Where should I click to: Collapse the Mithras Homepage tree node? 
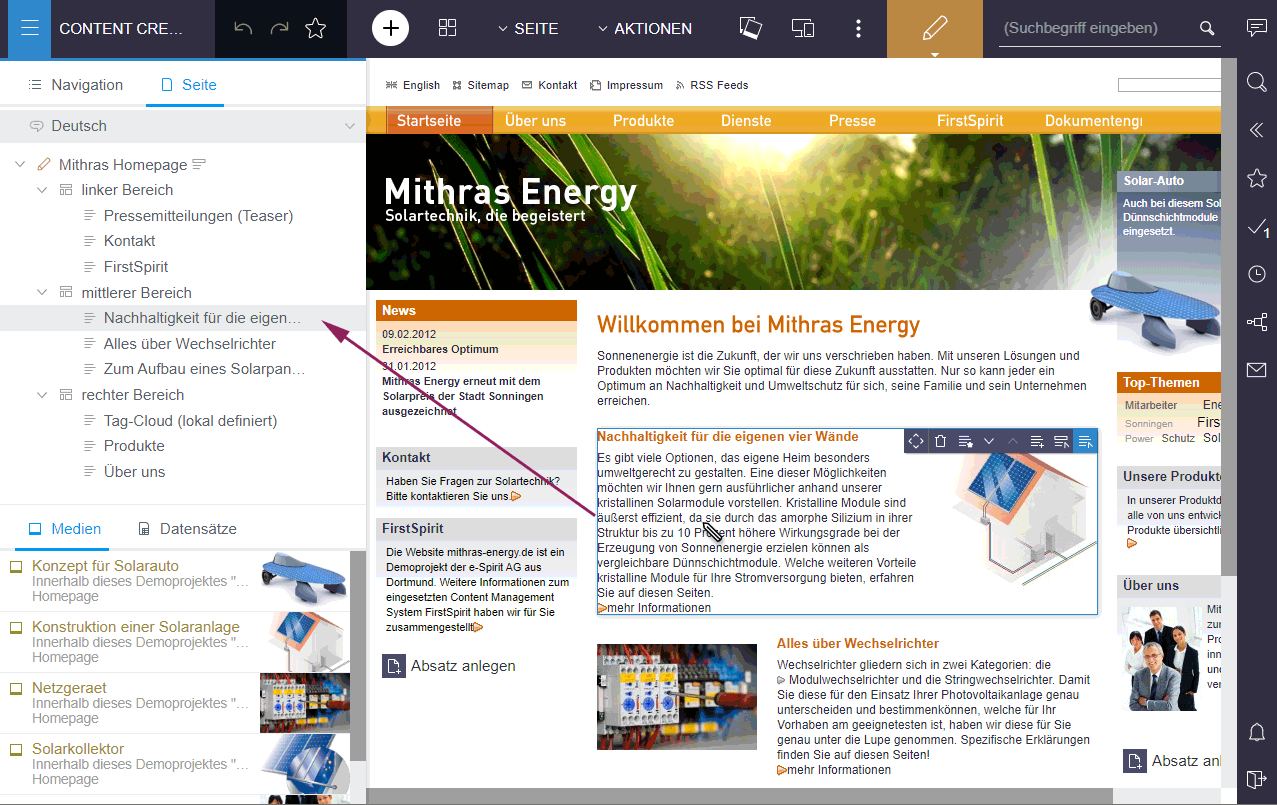click(x=20, y=164)
